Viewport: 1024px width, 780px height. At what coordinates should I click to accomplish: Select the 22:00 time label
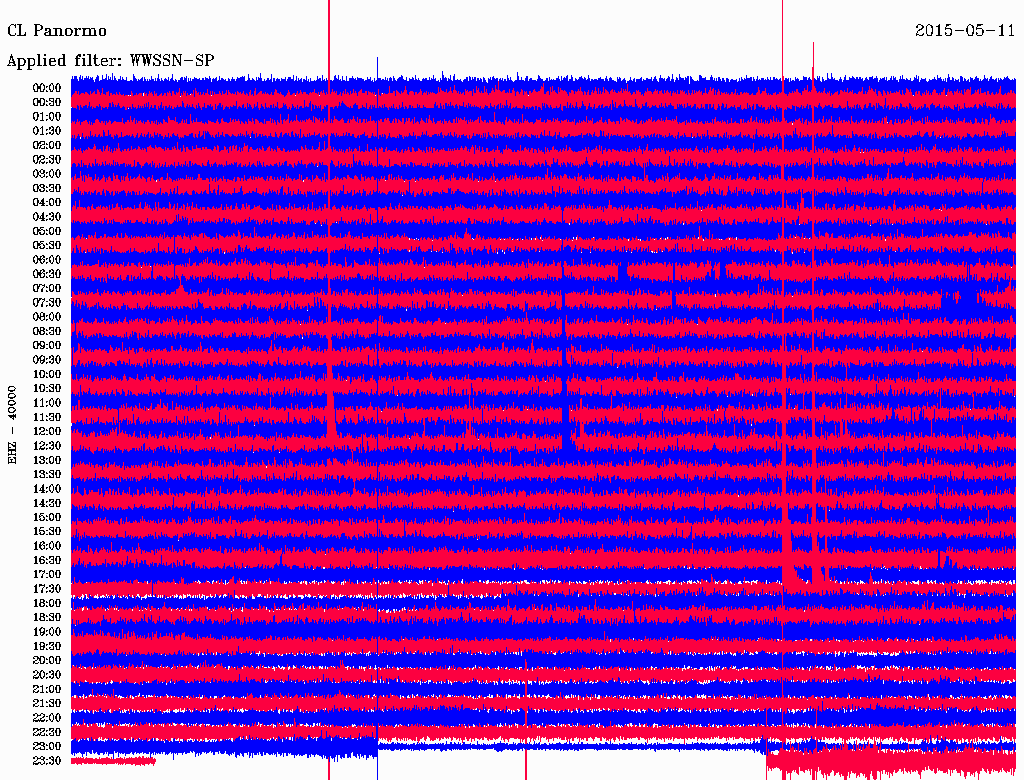click(x=47, y=717)
